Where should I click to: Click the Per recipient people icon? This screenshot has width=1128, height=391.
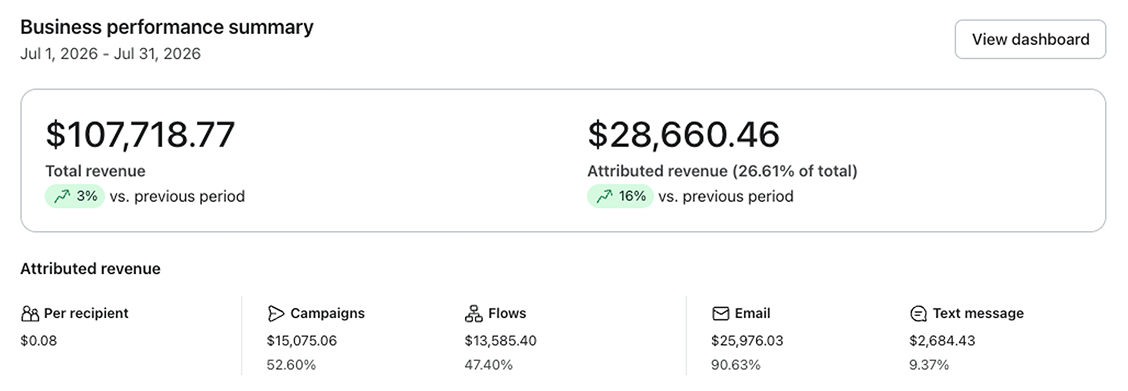pos(29,313)
